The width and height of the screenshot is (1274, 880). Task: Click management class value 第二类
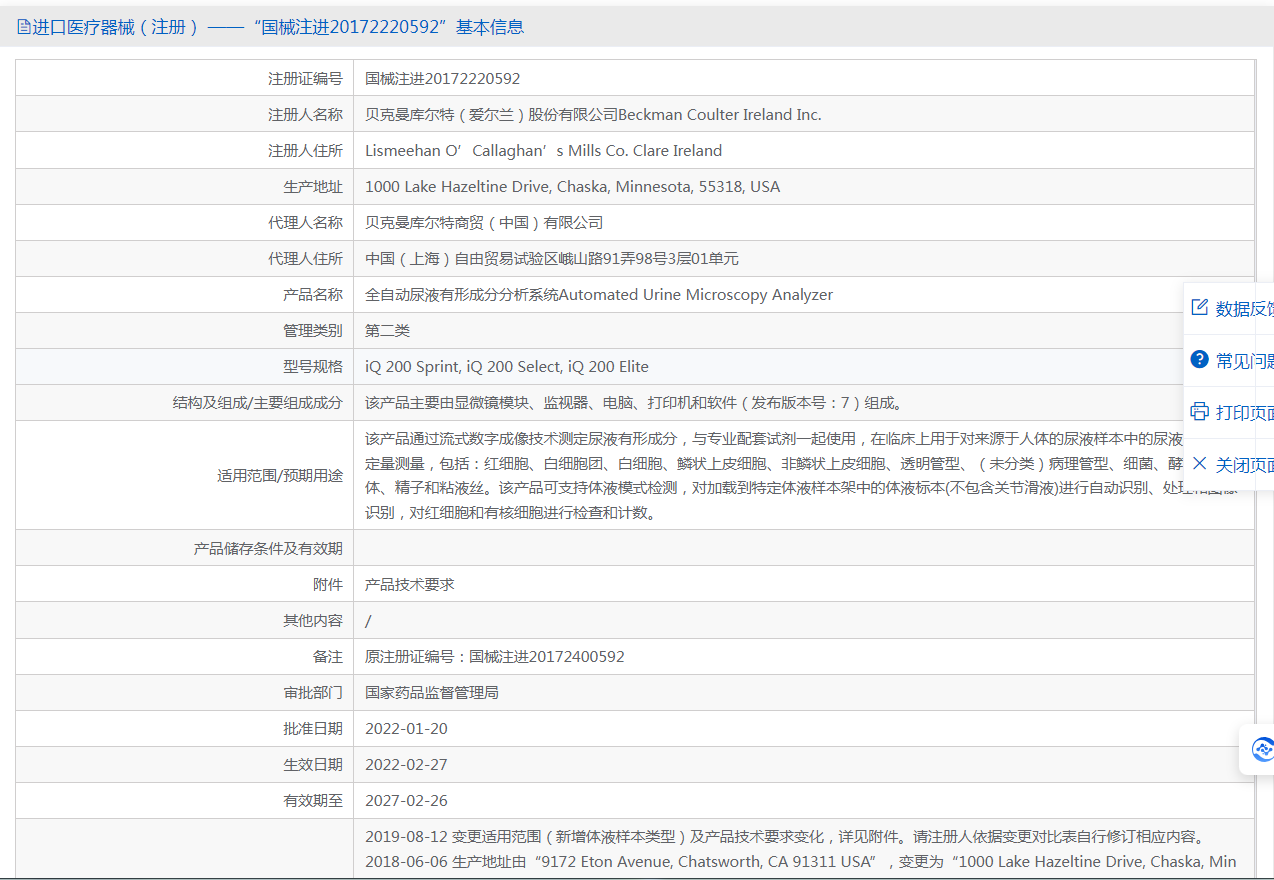click(x=387, y=330)
